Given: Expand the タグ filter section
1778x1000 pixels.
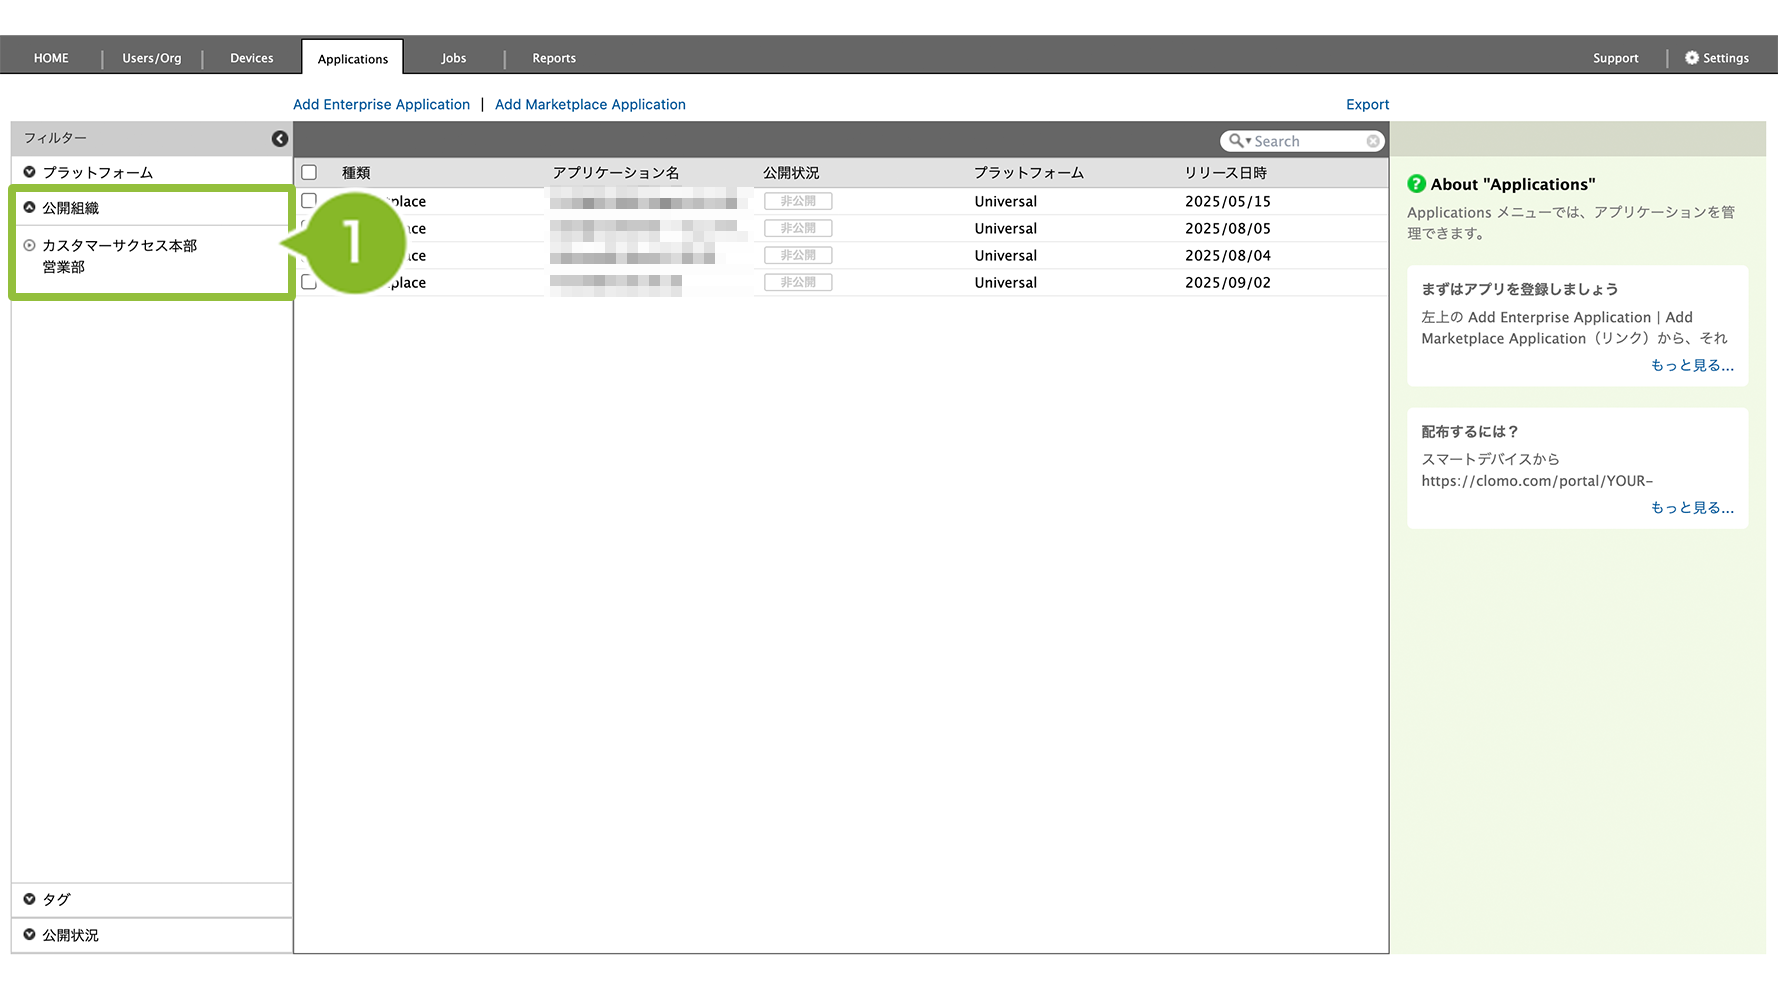Looking at the screenshot, I should (56, 900).
